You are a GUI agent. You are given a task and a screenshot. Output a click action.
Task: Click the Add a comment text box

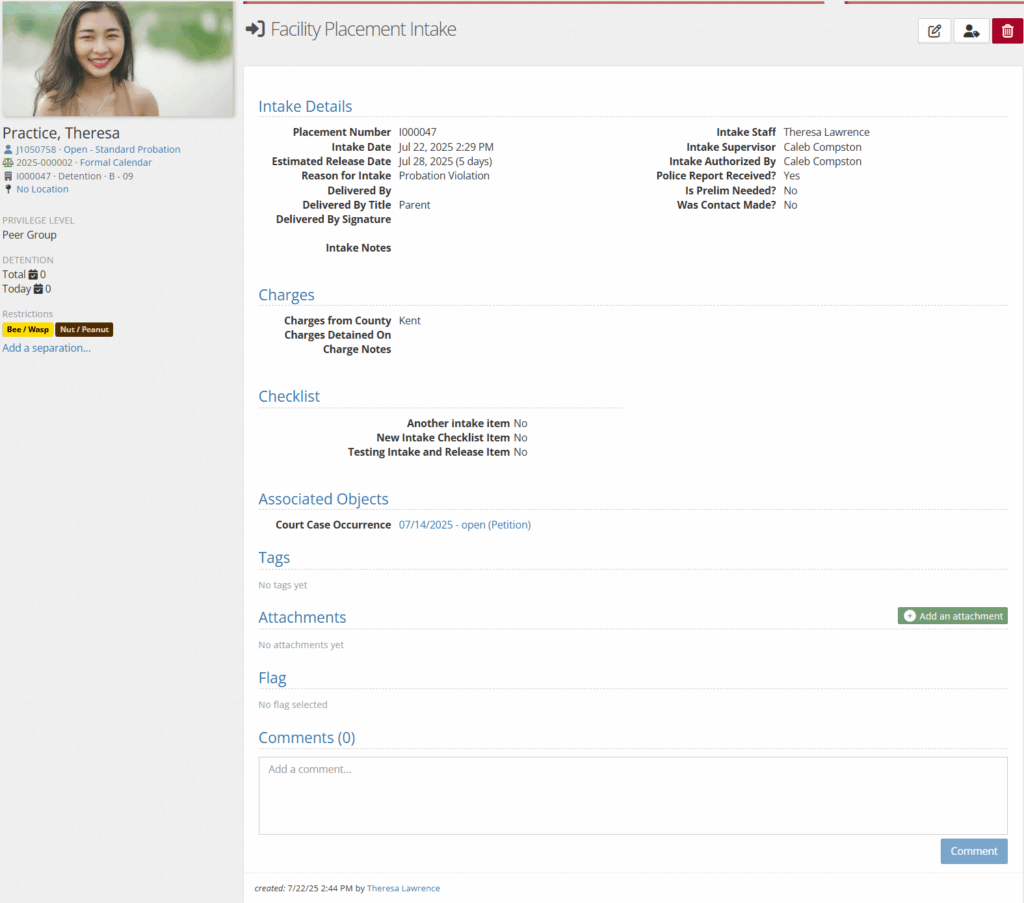pyautogui.click(x=633, y=795)
